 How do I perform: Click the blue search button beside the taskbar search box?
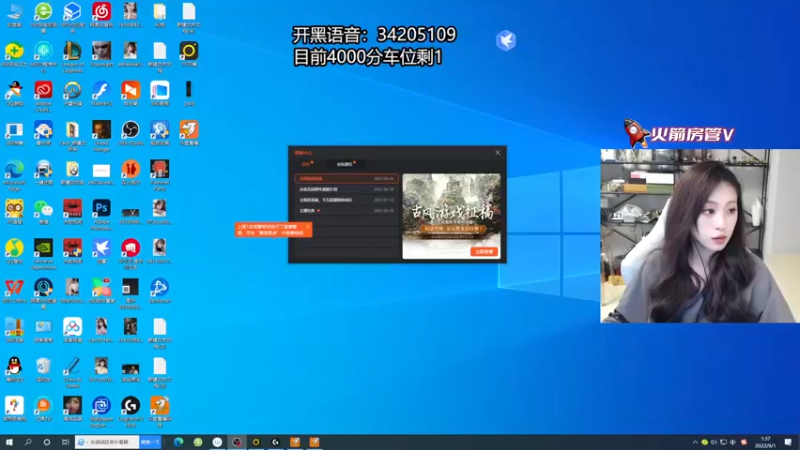[150, 442]
